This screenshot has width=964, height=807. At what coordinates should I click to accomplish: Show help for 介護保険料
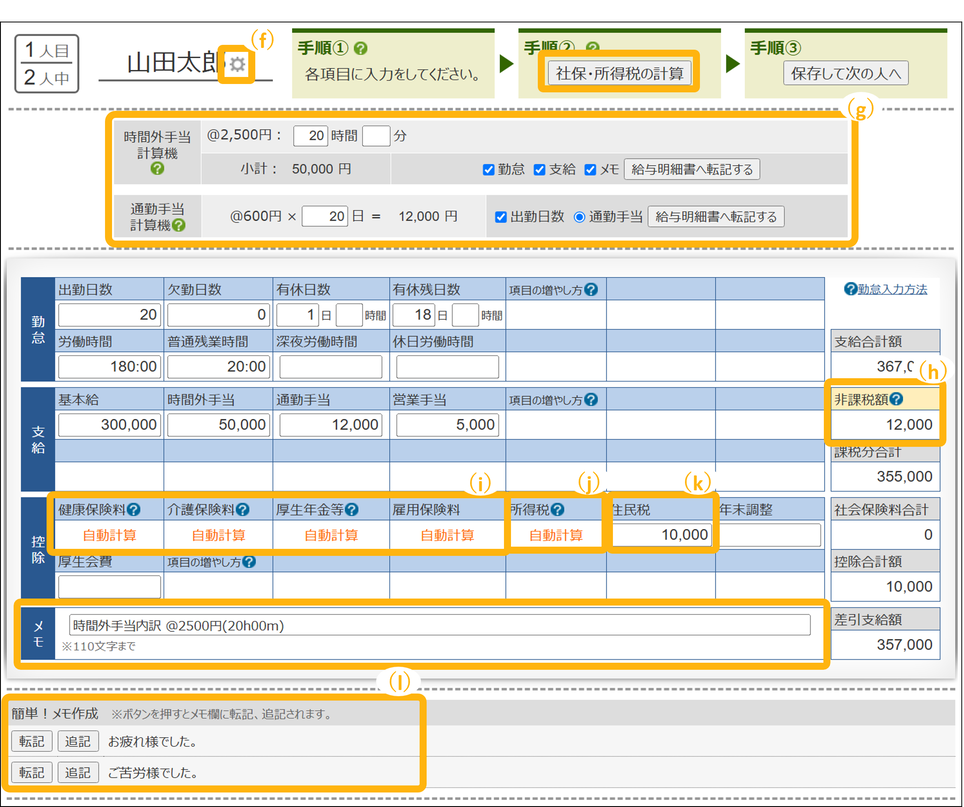(x=242, y=509)
